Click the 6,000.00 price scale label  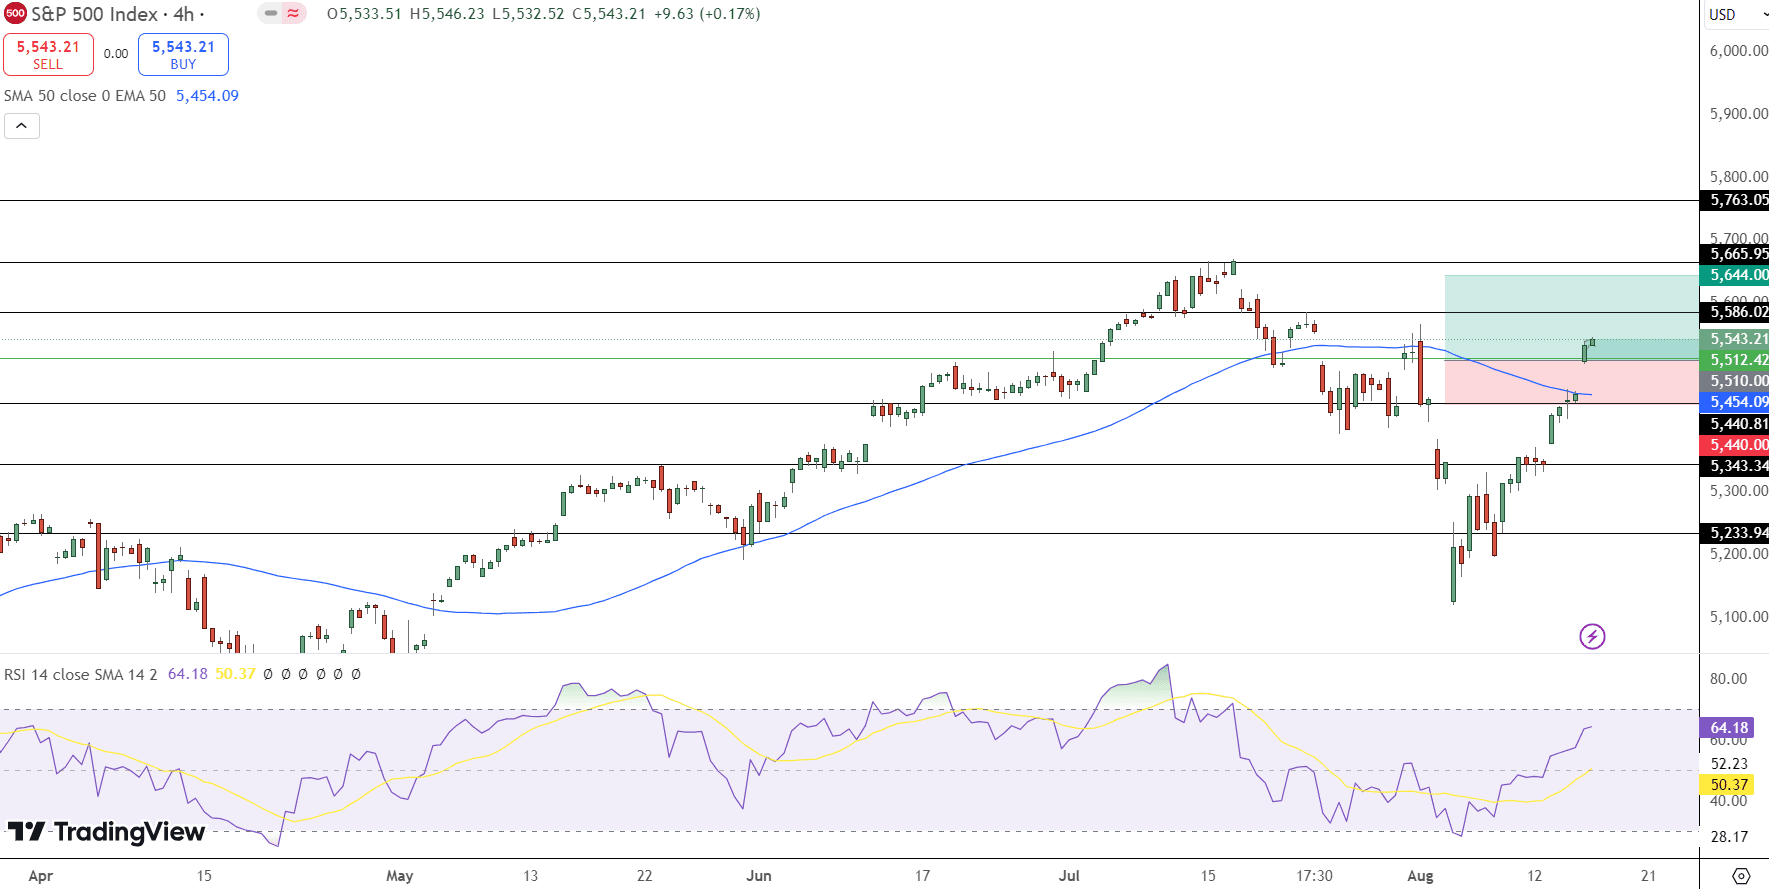click(x=1738, y=51)
